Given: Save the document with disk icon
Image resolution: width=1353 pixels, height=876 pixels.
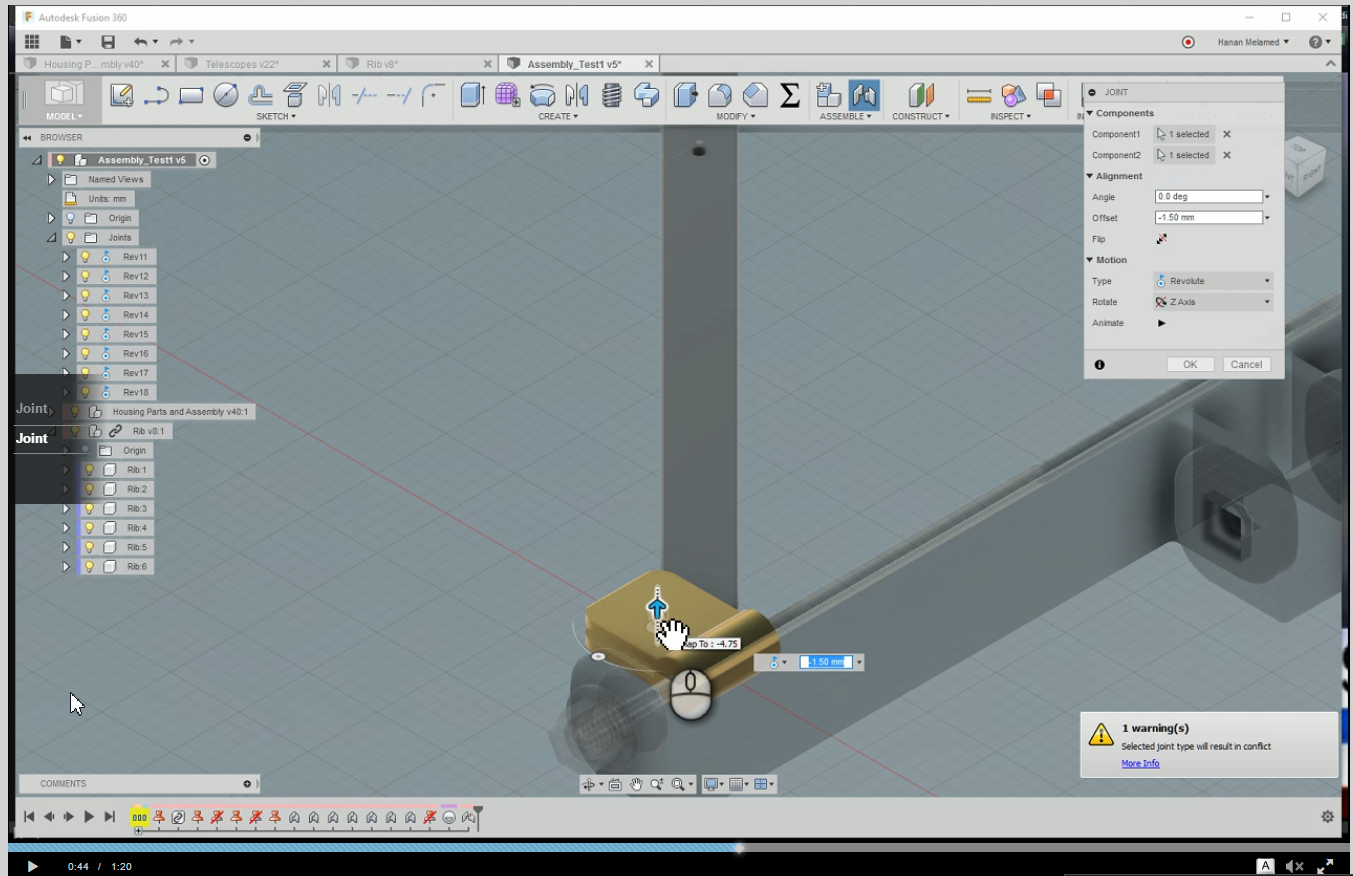Looking at the screenshot, I should (108, 42).
